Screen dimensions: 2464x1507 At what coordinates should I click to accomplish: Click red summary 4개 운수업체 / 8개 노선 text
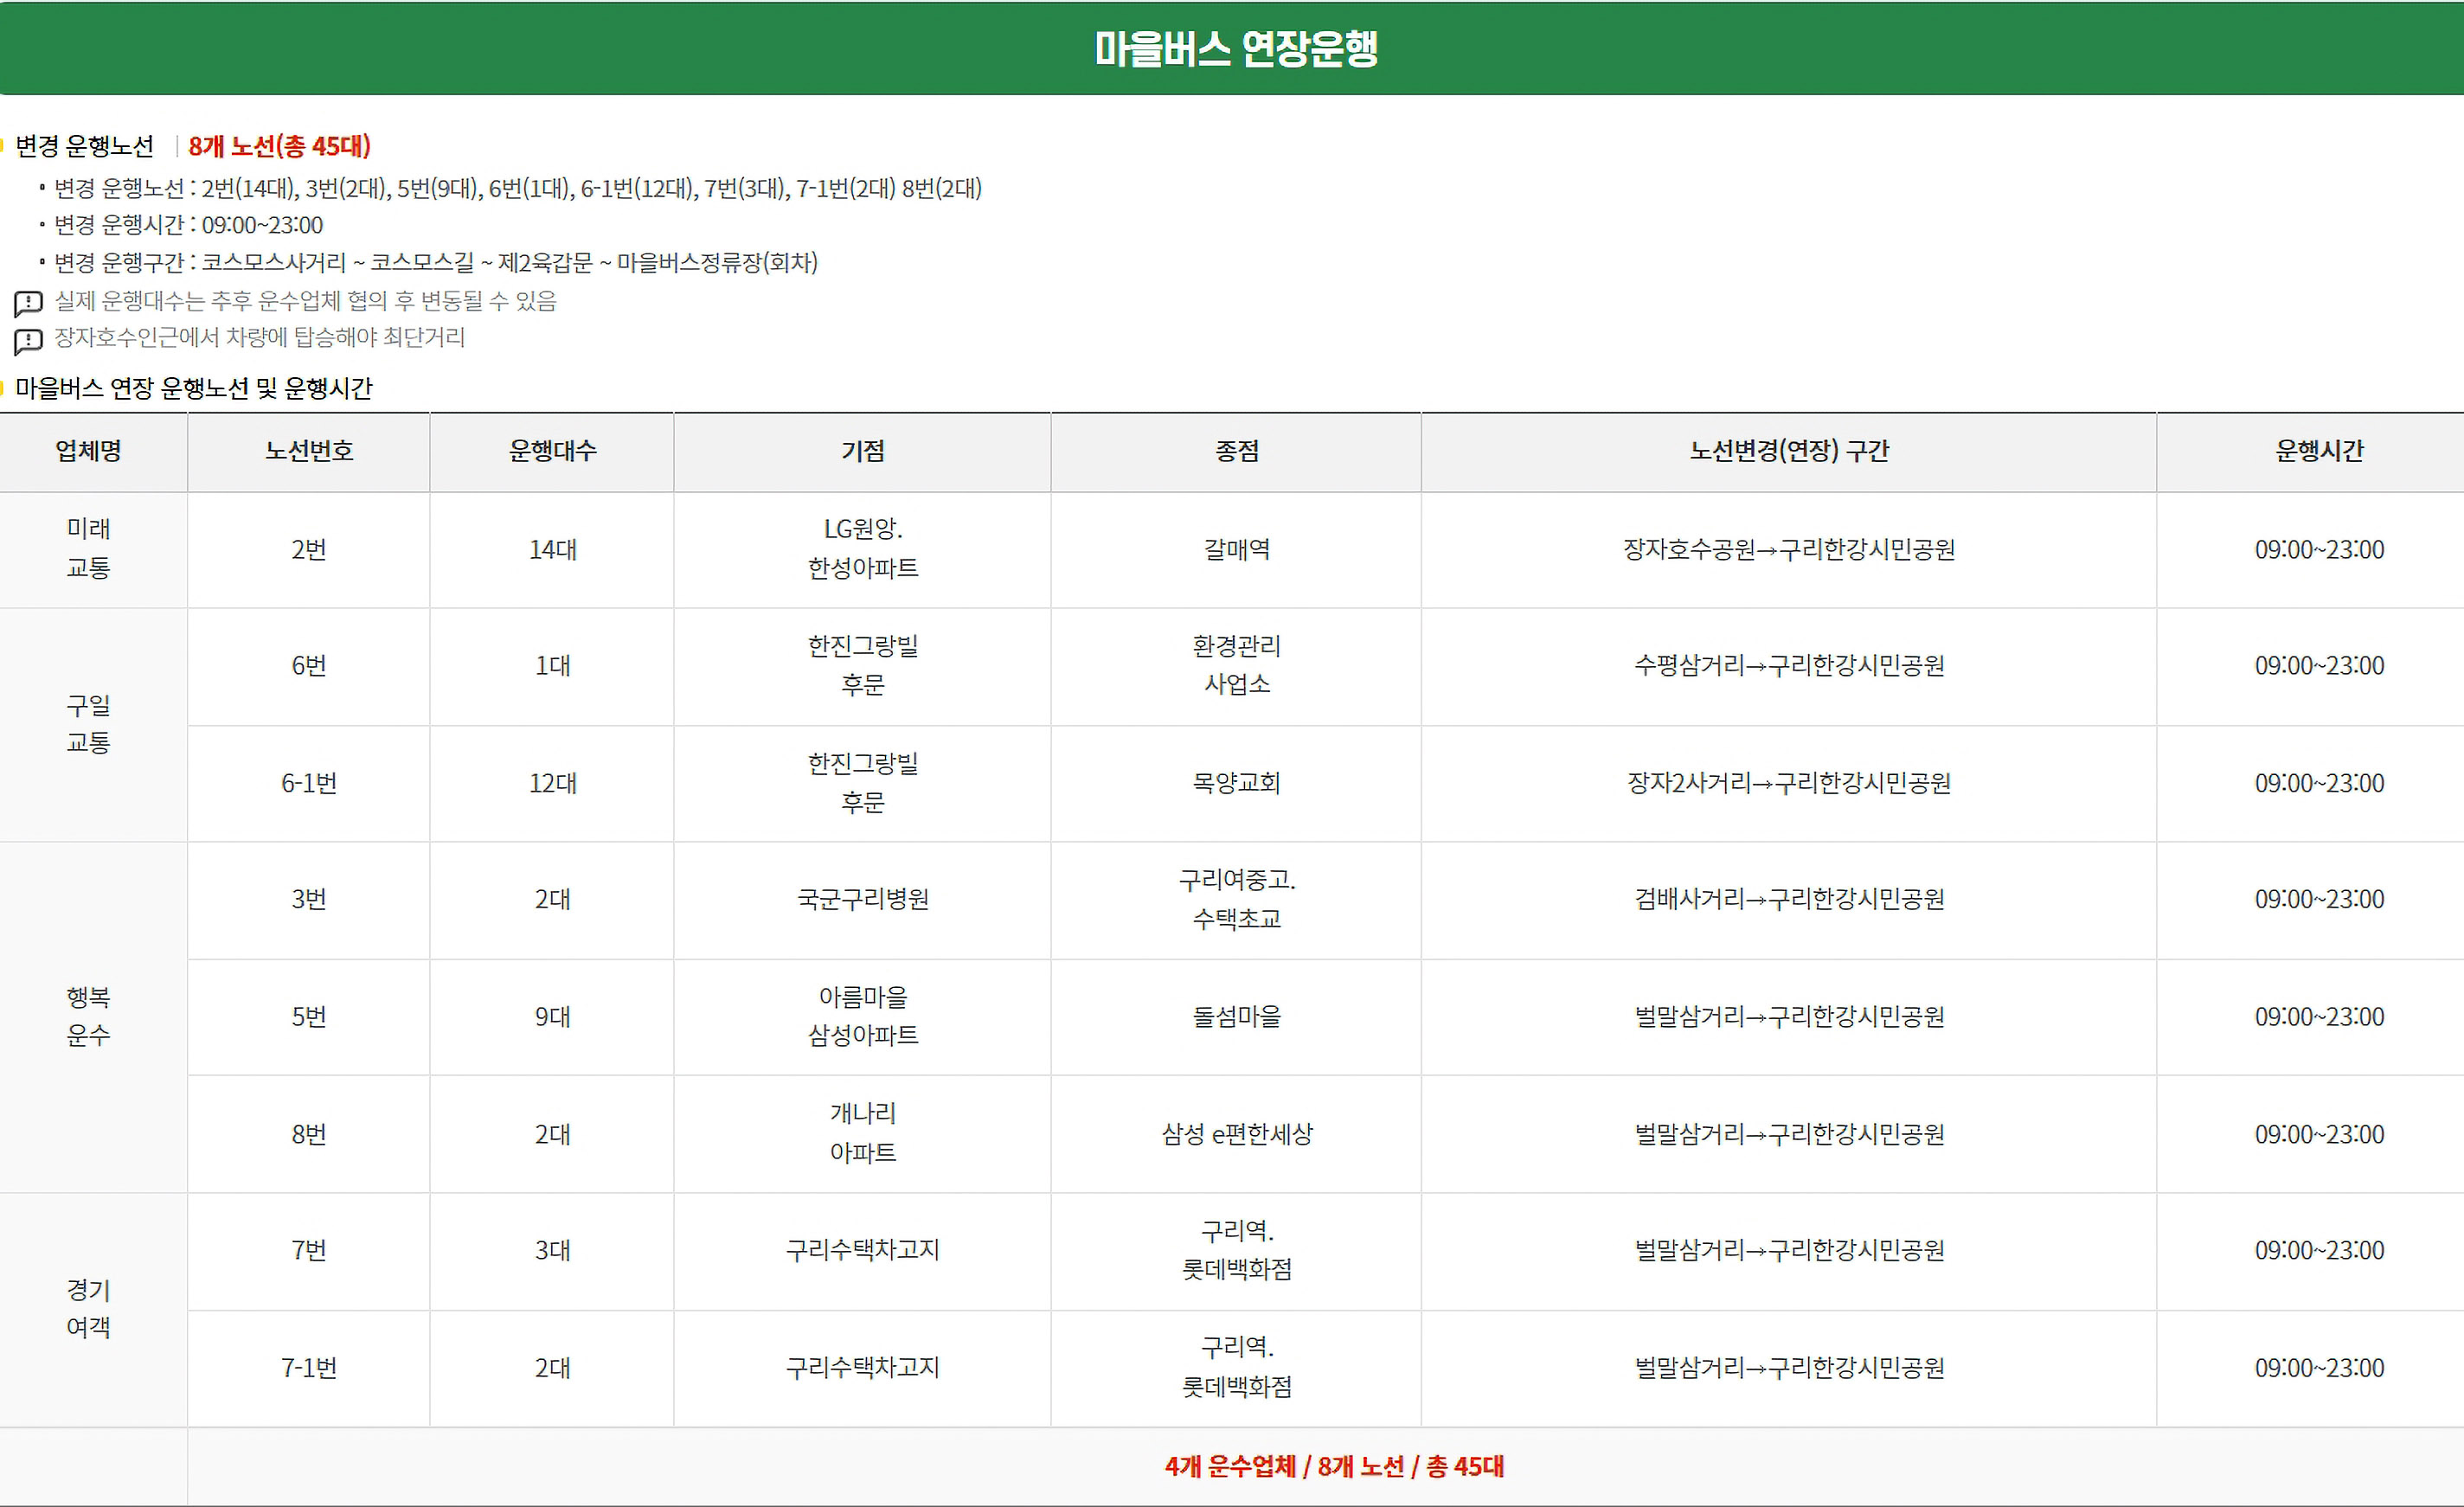click(1333, 1466)
